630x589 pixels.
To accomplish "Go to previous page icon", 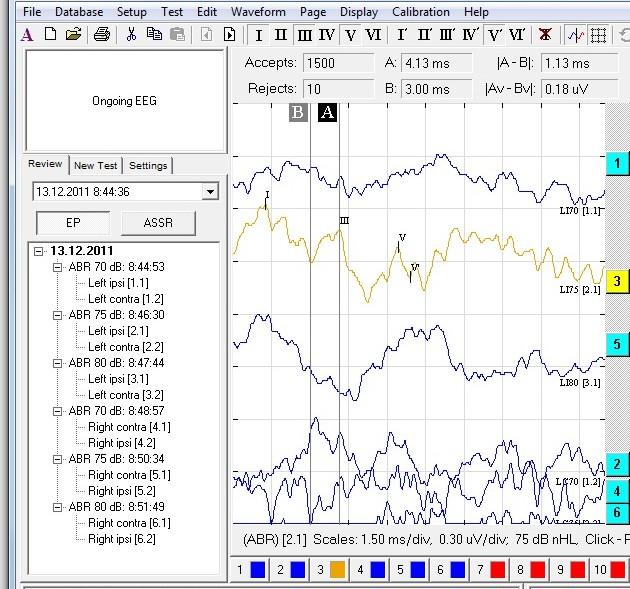I will tap(206, 35).
